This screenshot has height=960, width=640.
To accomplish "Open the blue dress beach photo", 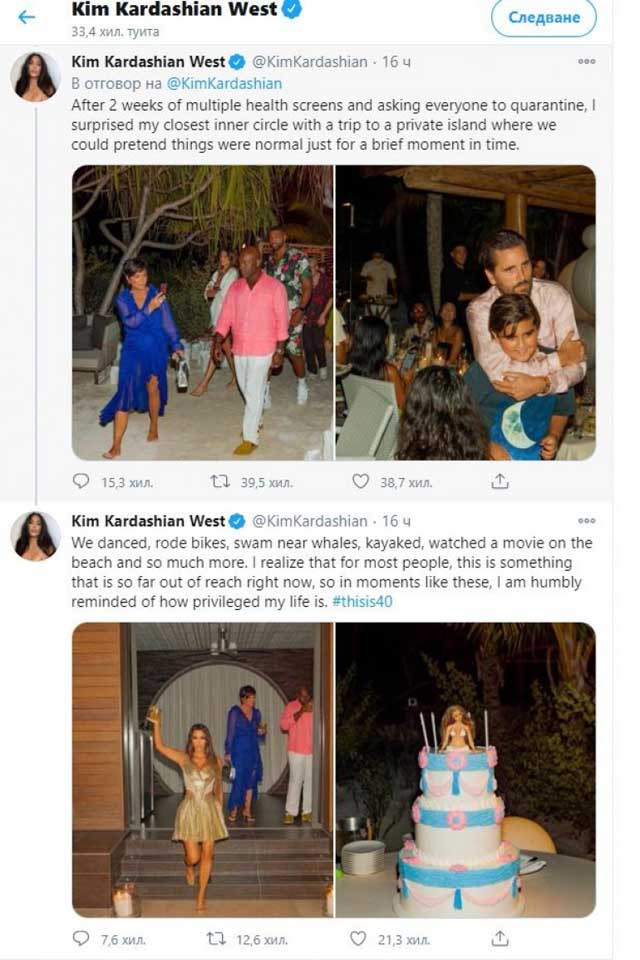I will [201, 312].
